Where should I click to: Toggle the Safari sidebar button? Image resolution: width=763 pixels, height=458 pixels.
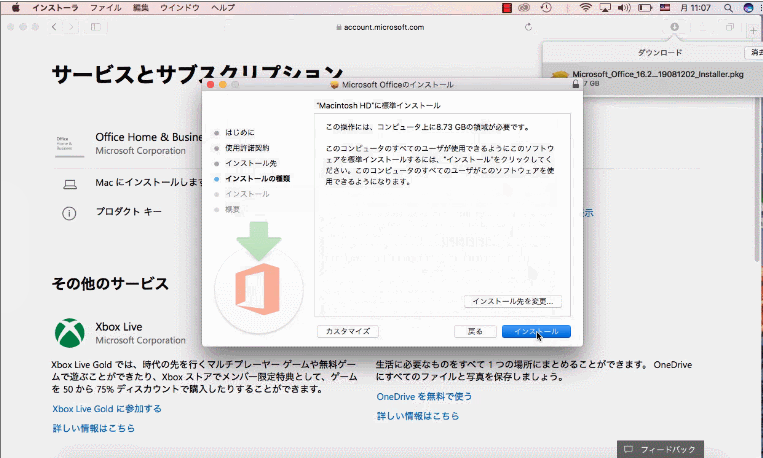coord(96,27)
